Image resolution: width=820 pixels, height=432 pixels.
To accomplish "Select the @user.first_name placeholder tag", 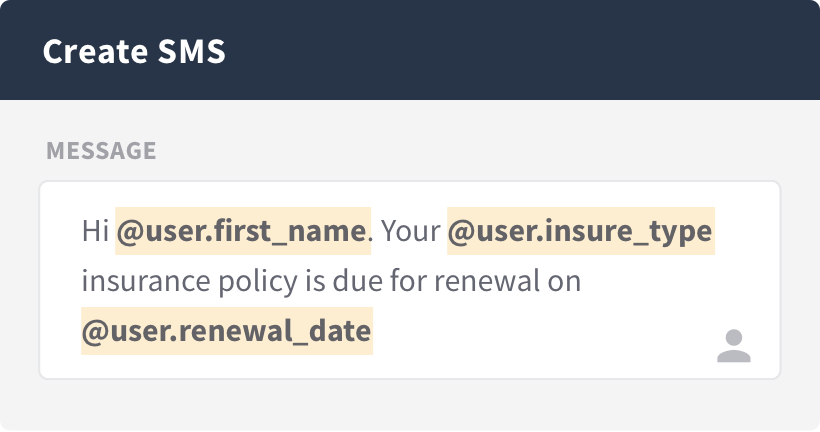I will [243, 231].
